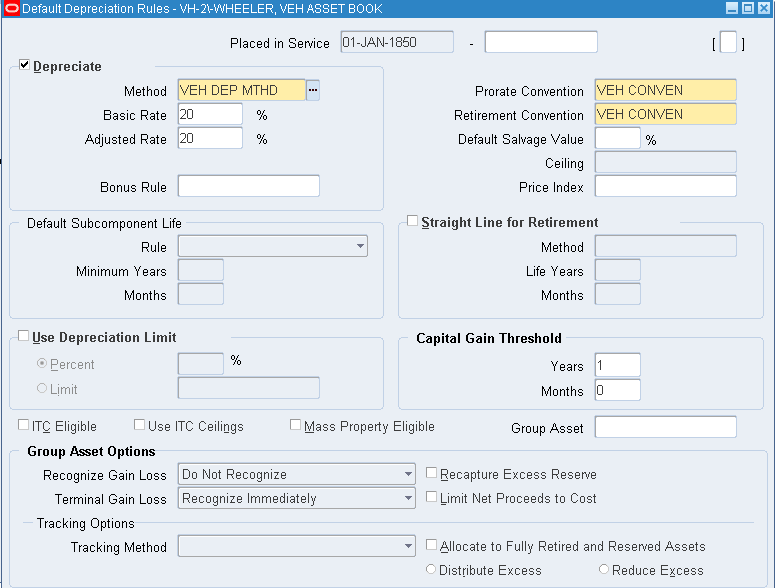Screen dimensions: 775x588
Task: Select the Reduce Excess radio button
Action: click(x=604, y=570)
